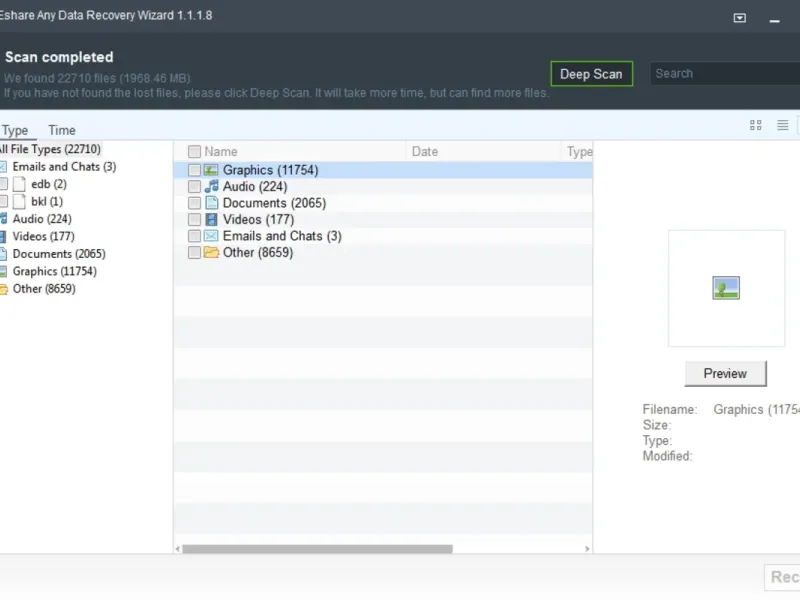Select All File Types (22710) tree node
Screen dimensions: 800x600
[x=50, y=149]
